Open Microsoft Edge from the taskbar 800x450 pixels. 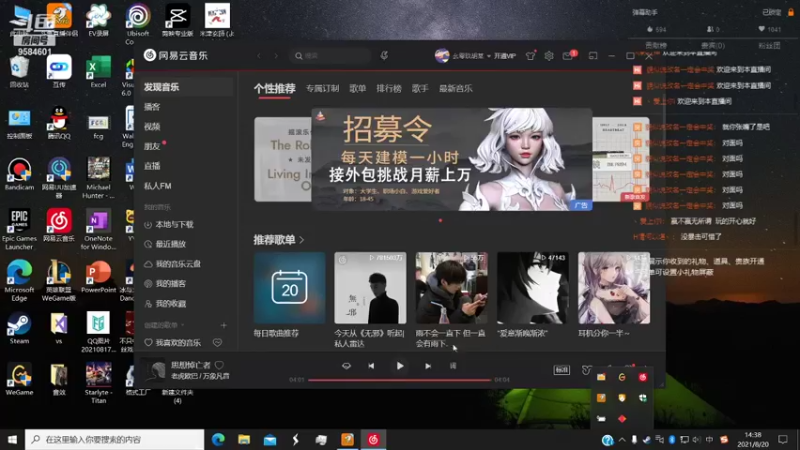218,439
